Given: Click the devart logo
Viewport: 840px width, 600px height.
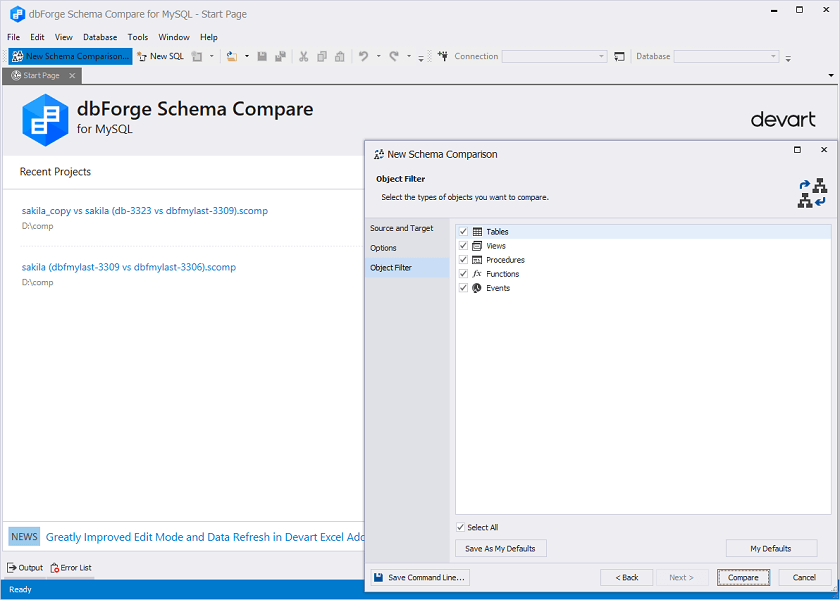Looking at the screenshot, I should coord(783,119).
